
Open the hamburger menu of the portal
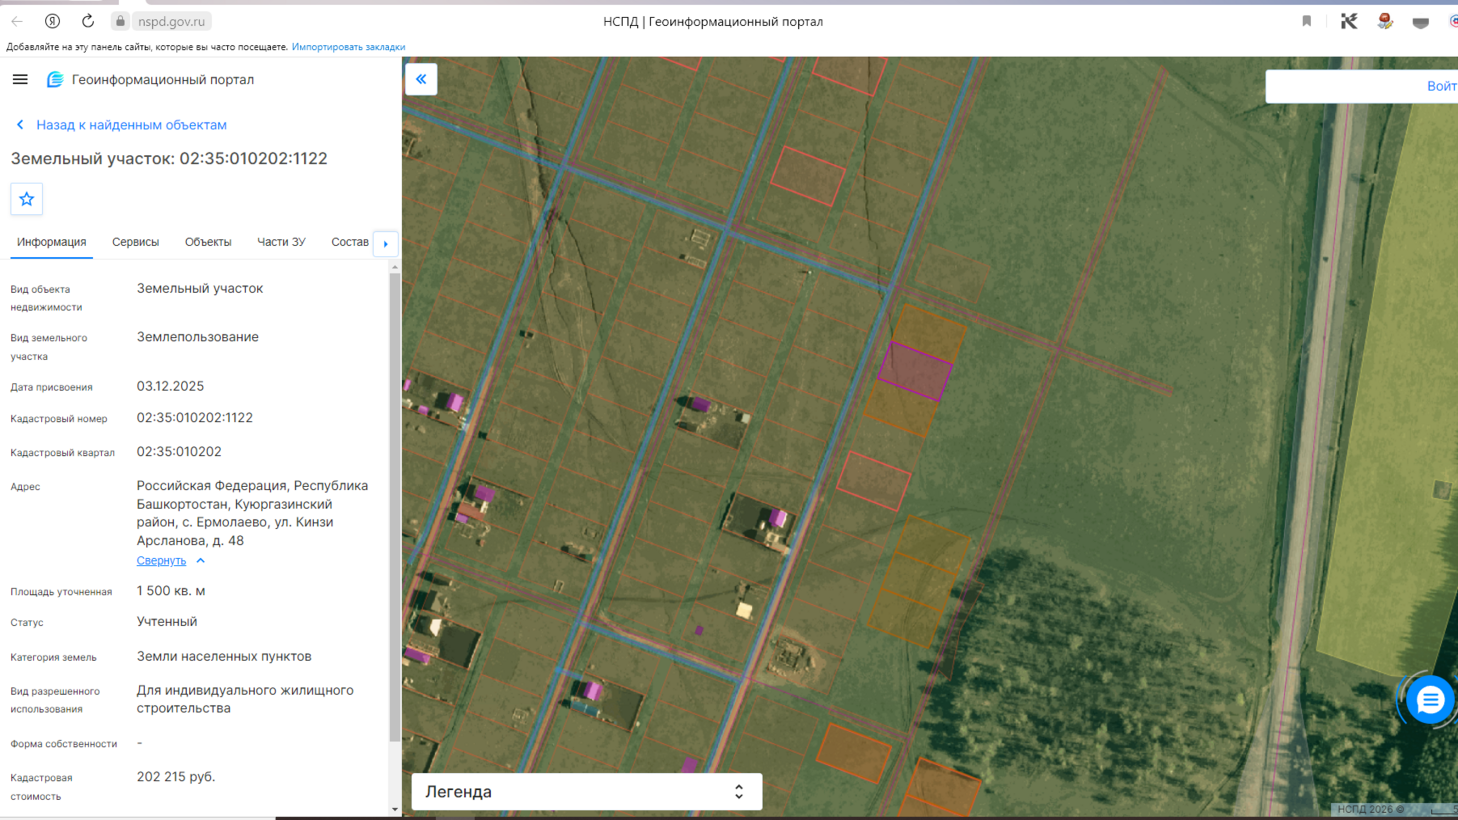pyautogui.click(x=20, y=80)
